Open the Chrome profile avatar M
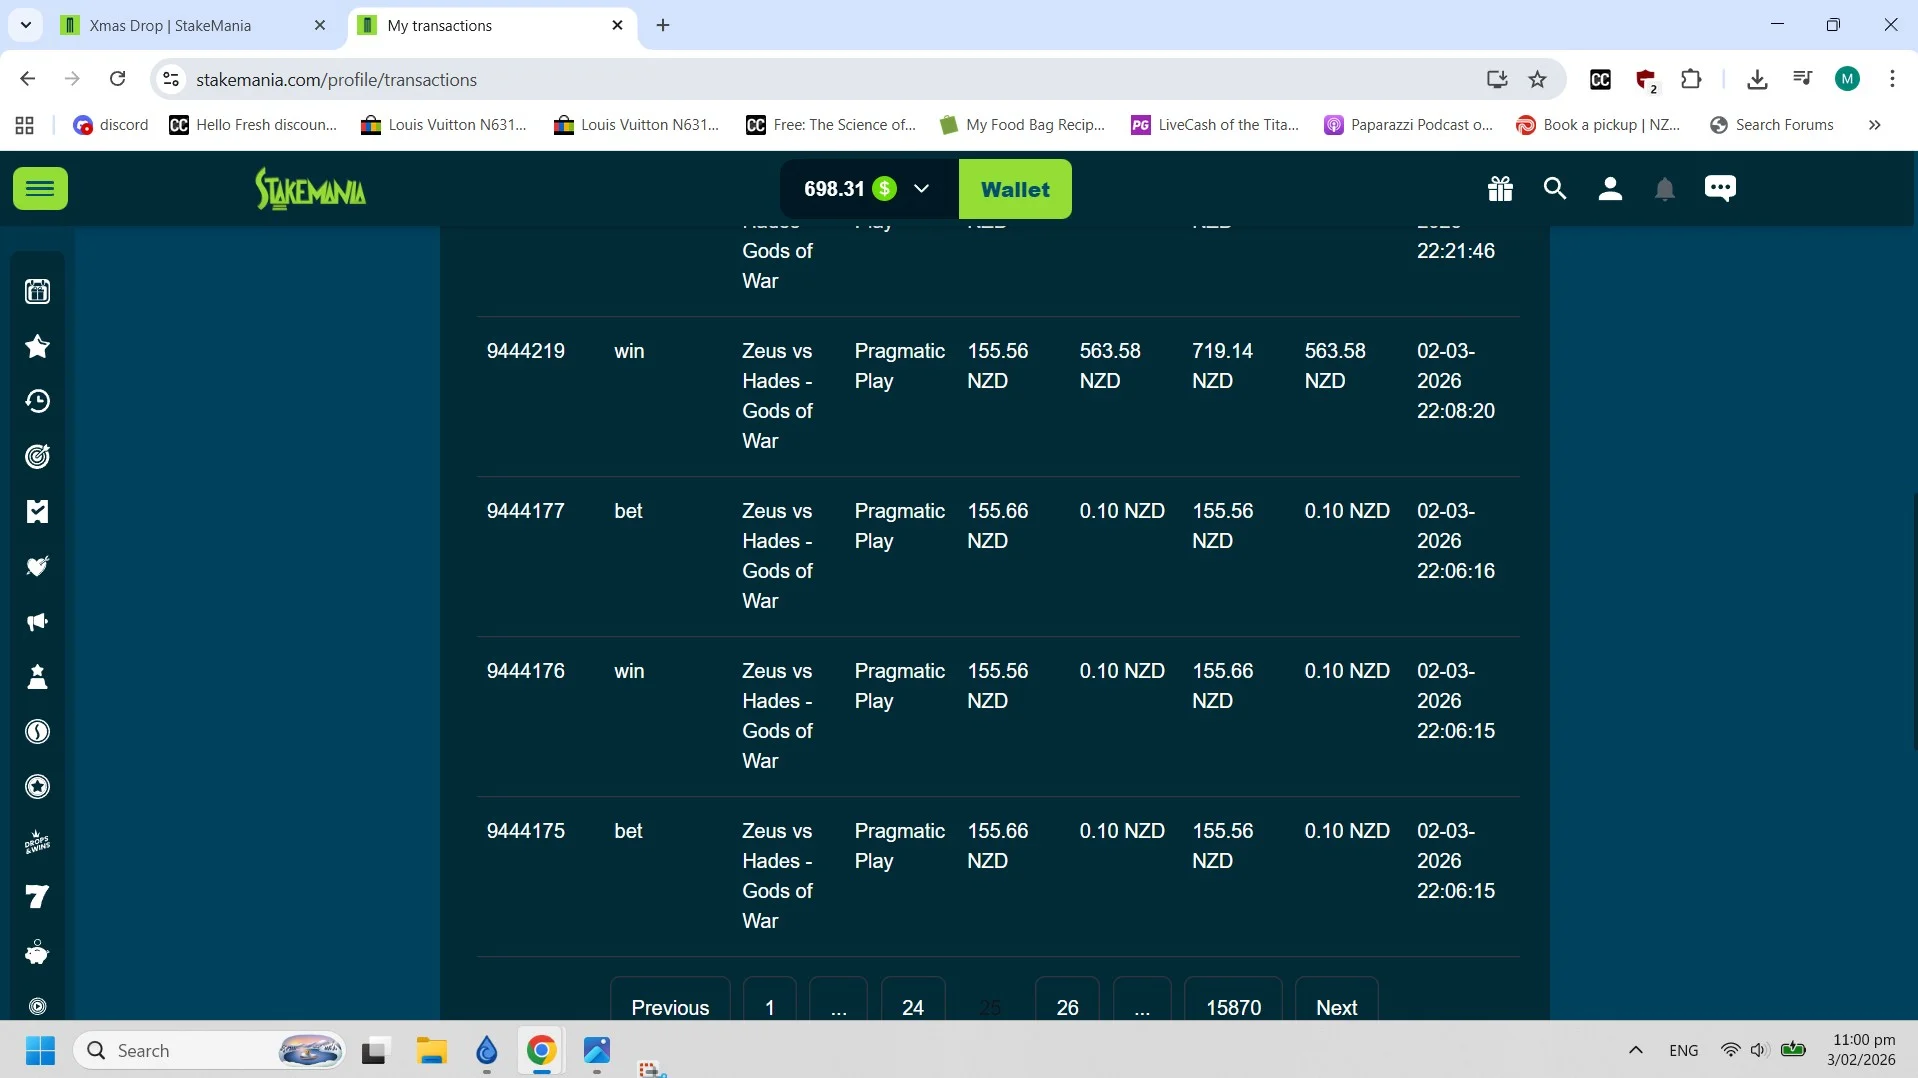The height and width of the screenshot is (1078, 1918). (x=1847, y=79)
